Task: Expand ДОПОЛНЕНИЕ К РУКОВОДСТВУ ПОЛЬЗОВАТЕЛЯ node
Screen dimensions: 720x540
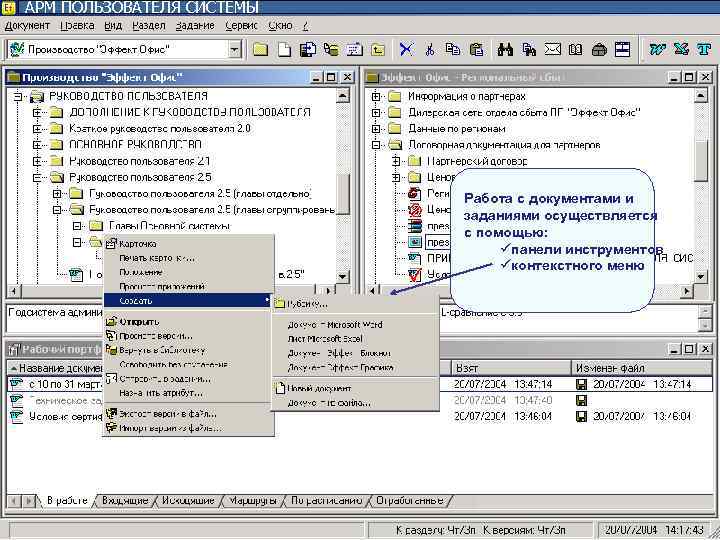Action: click(38, 112)
